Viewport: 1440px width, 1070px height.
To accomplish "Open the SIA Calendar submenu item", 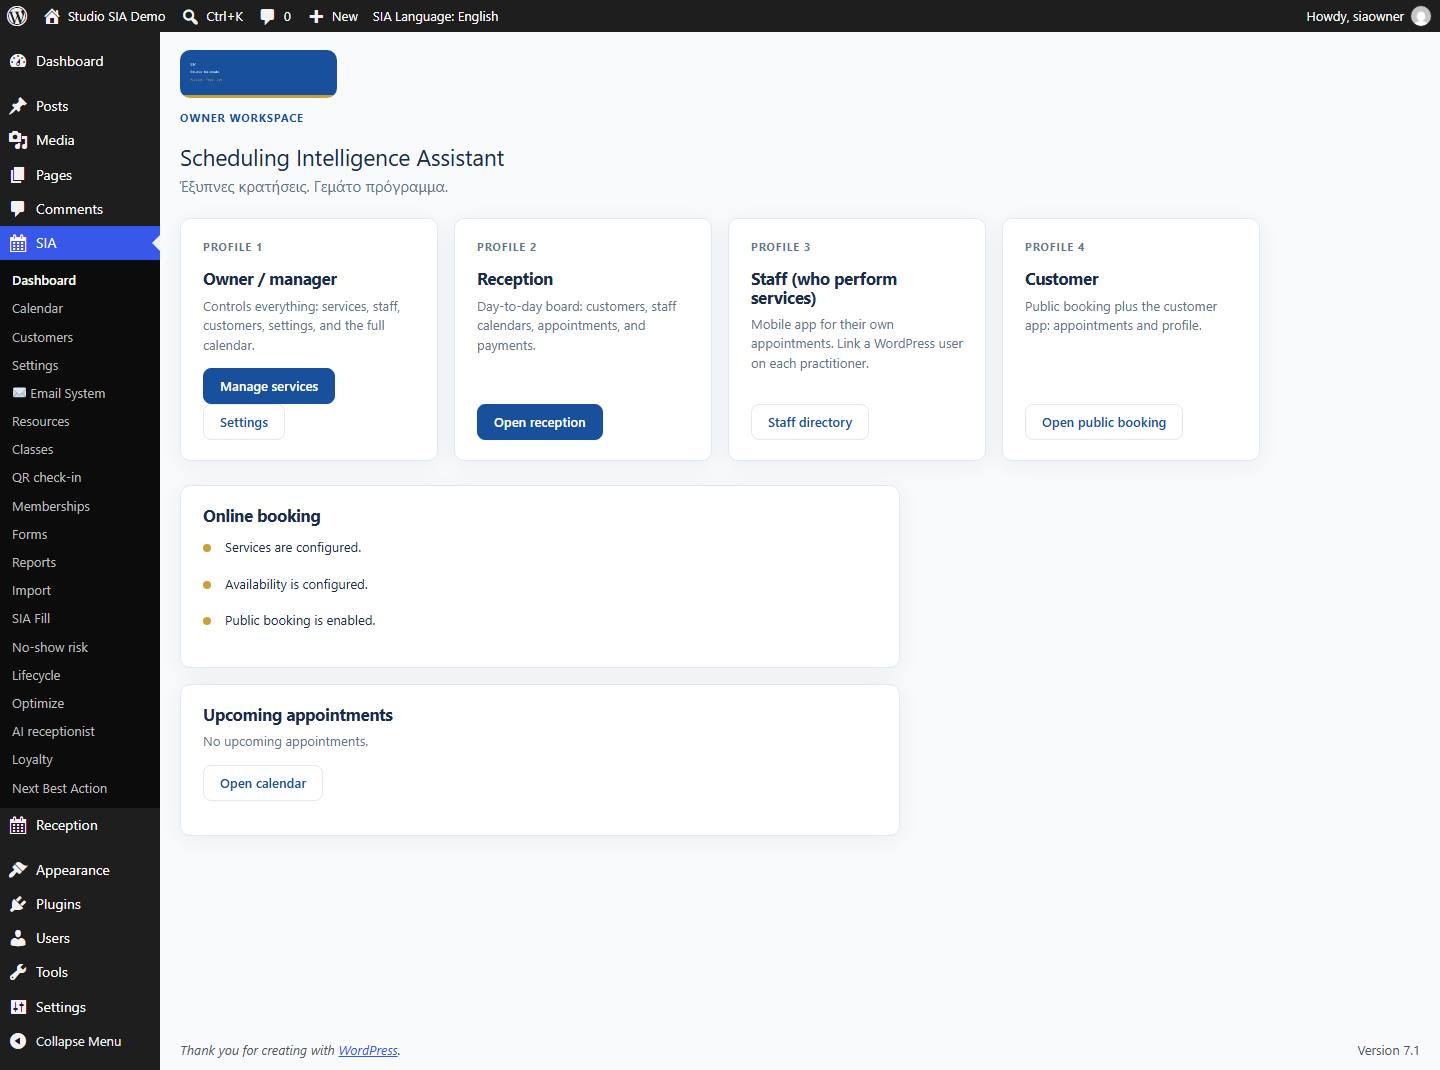I will click(x=37, y=309).
